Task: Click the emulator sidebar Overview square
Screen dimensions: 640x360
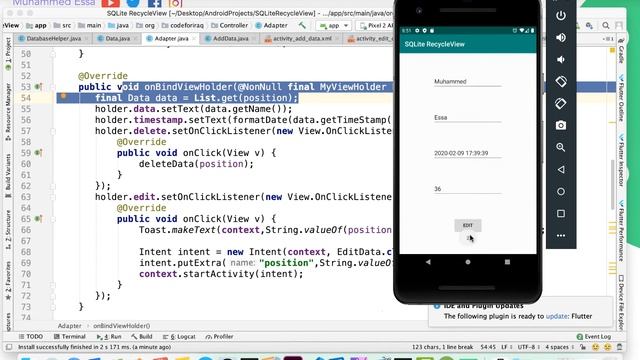Action: tap(561, 213)
